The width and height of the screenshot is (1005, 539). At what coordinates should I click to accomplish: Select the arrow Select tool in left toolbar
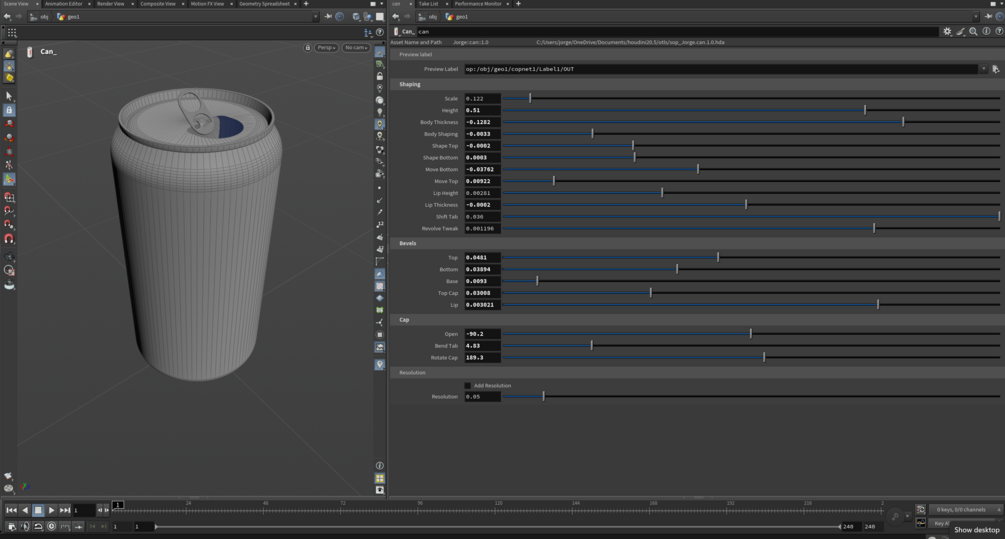[9, 96]
